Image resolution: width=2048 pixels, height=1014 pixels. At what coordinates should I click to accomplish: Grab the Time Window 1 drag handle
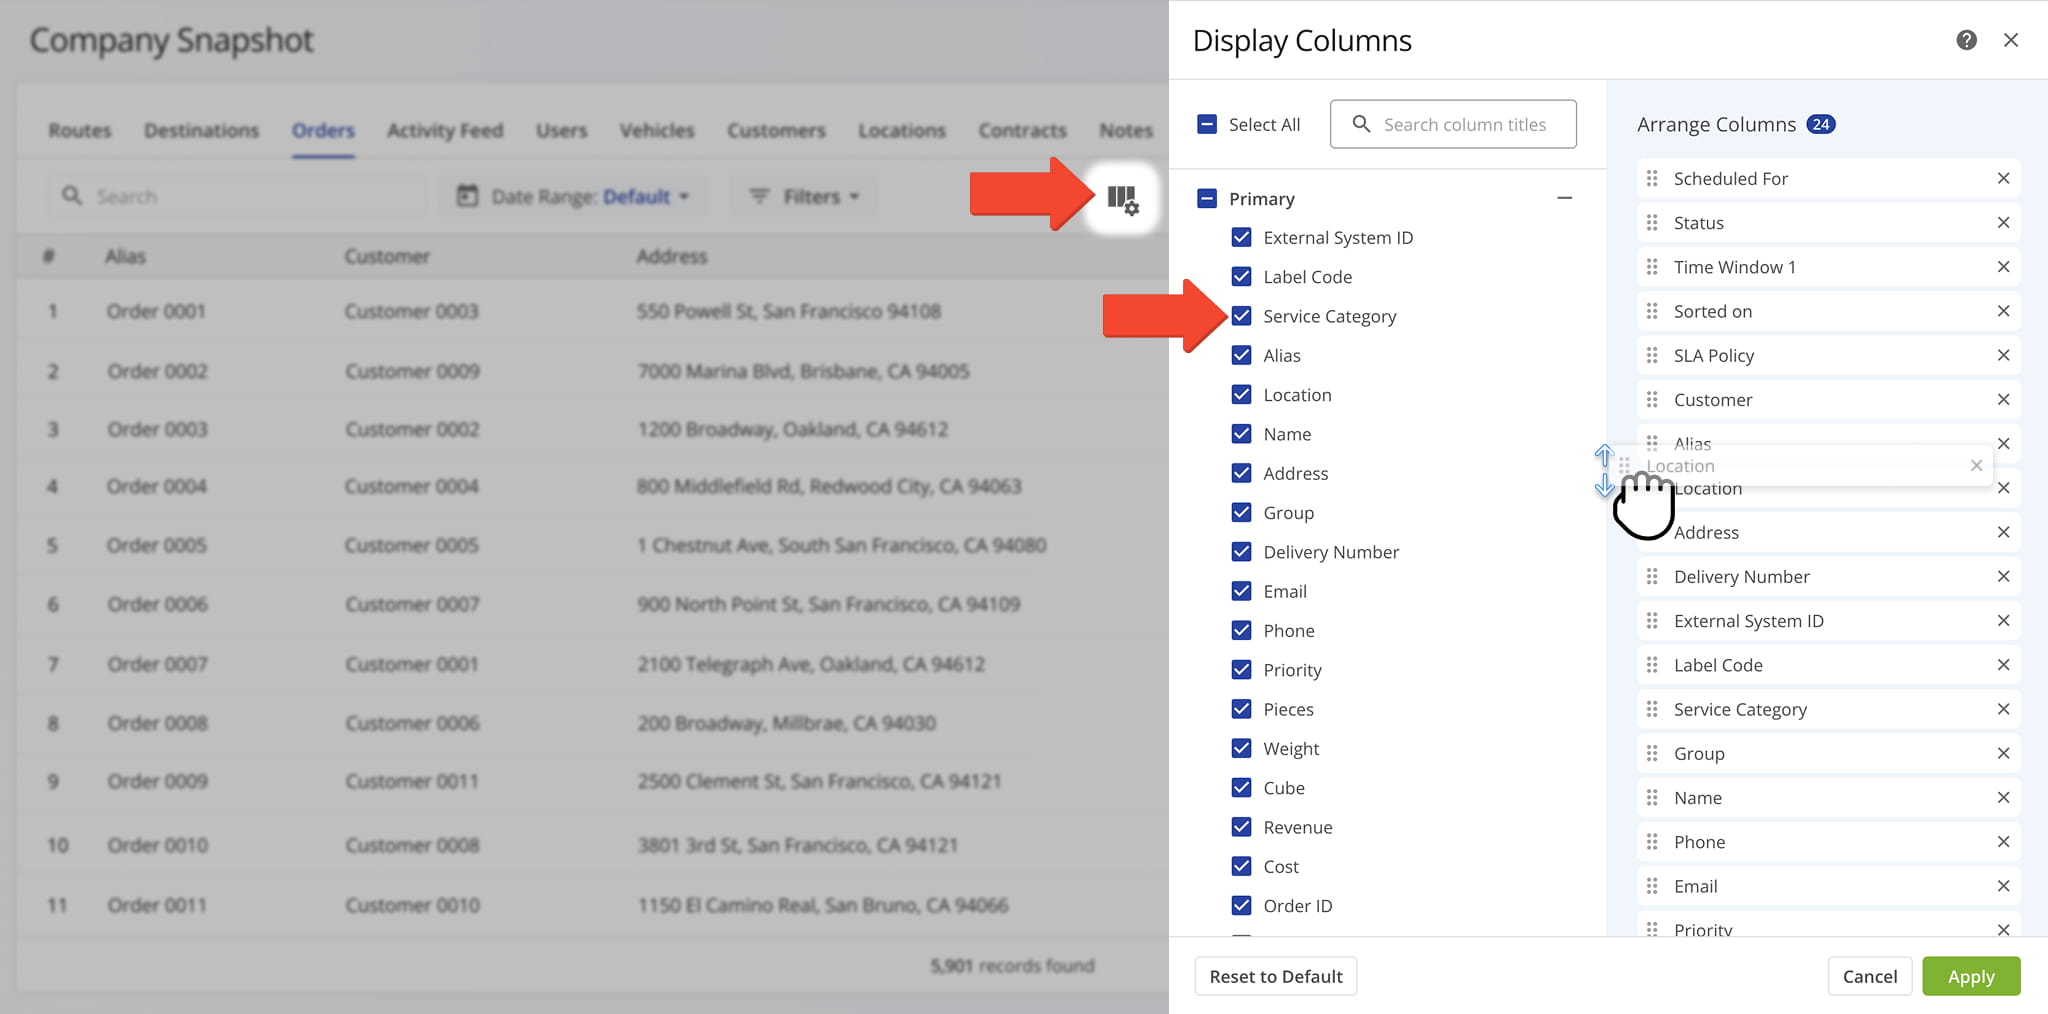tap(1652, 267)
